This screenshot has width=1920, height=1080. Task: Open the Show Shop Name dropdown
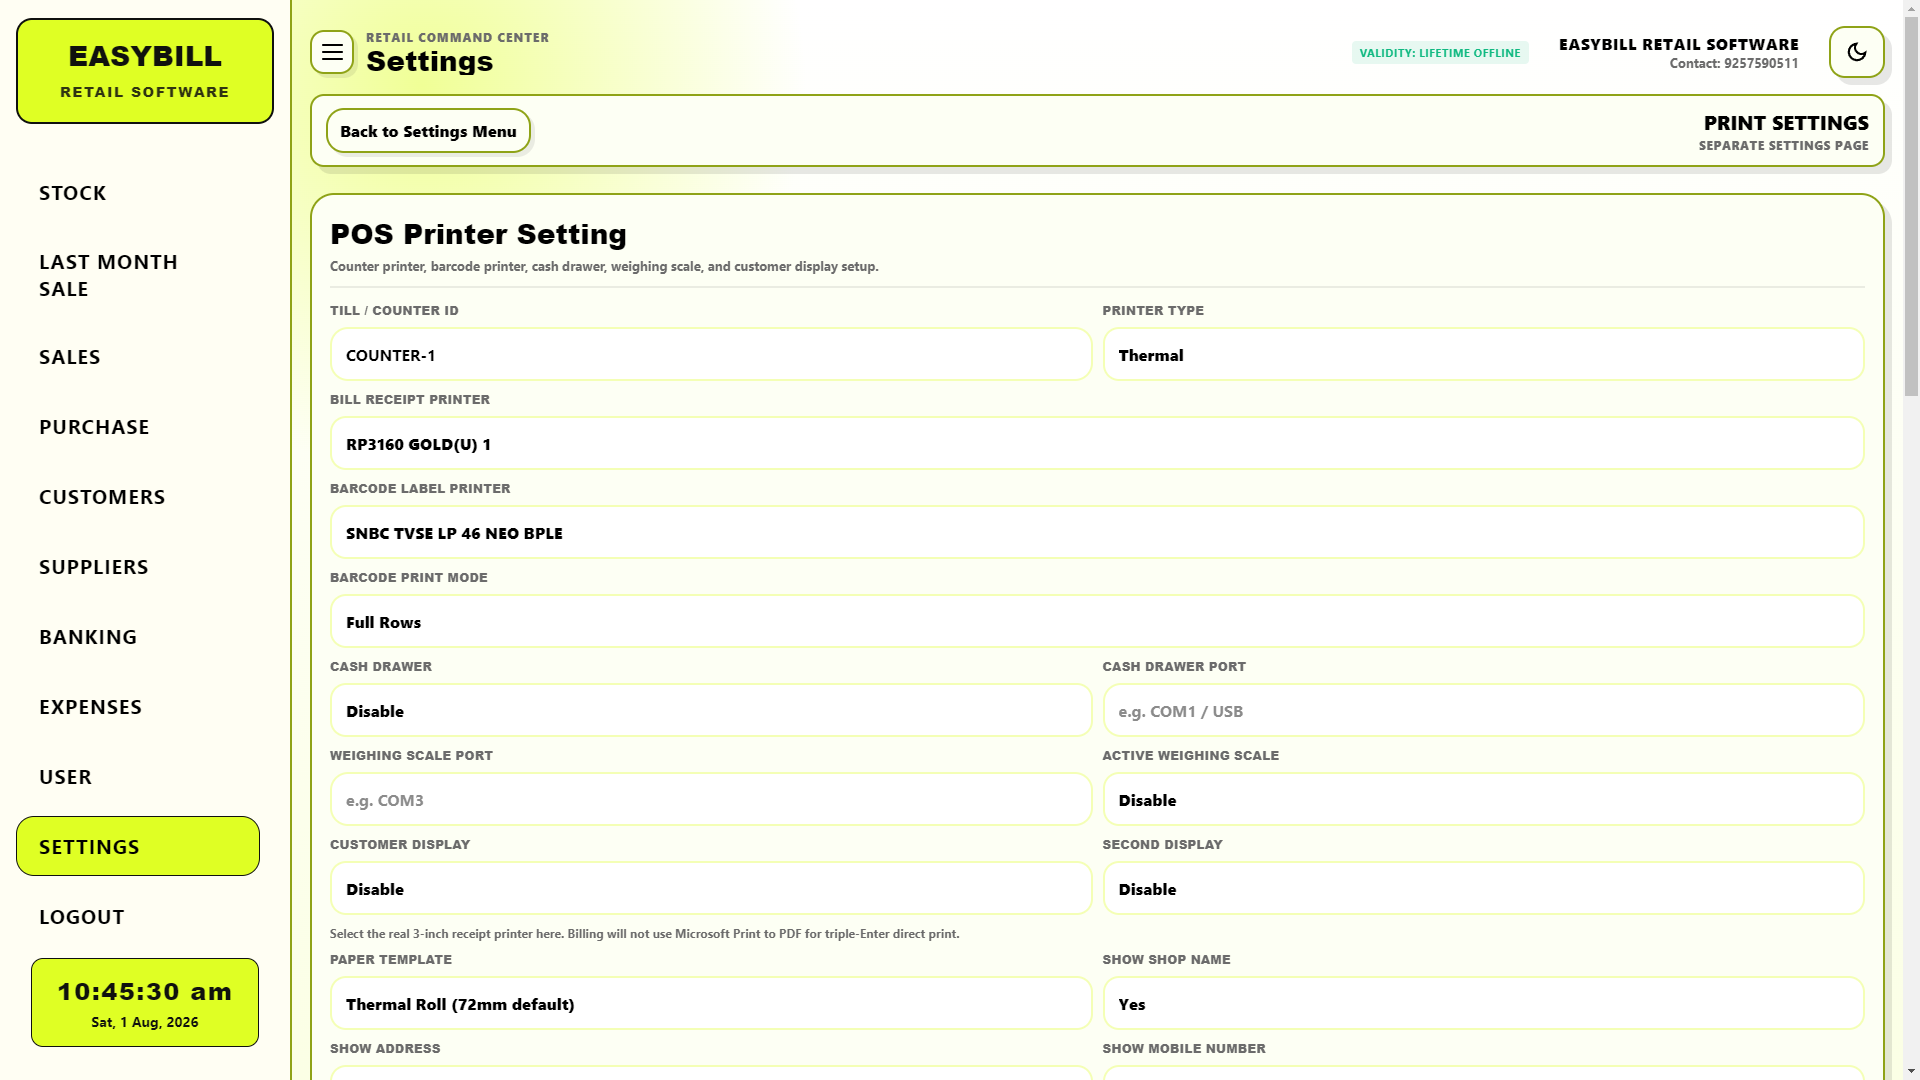1483,1004
